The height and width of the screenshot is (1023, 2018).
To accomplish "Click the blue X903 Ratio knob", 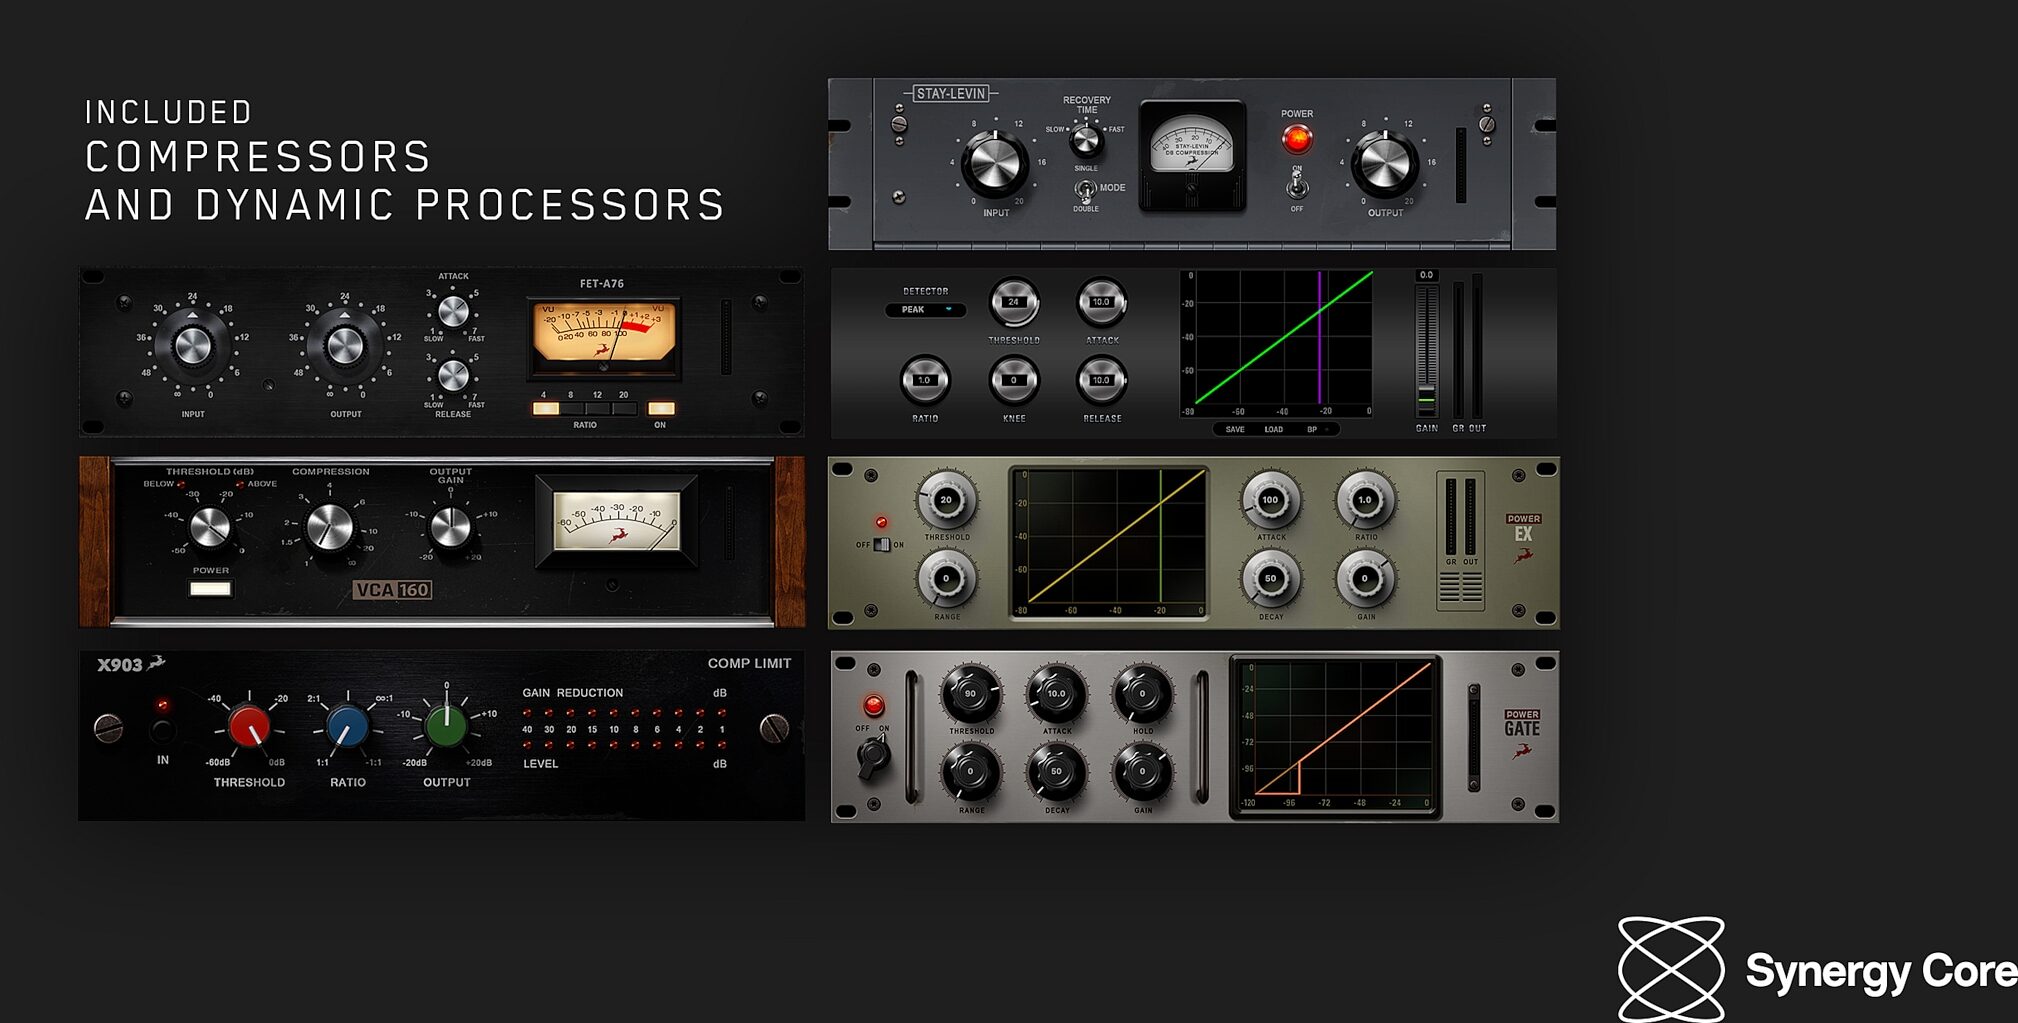I will coord(347,727).
